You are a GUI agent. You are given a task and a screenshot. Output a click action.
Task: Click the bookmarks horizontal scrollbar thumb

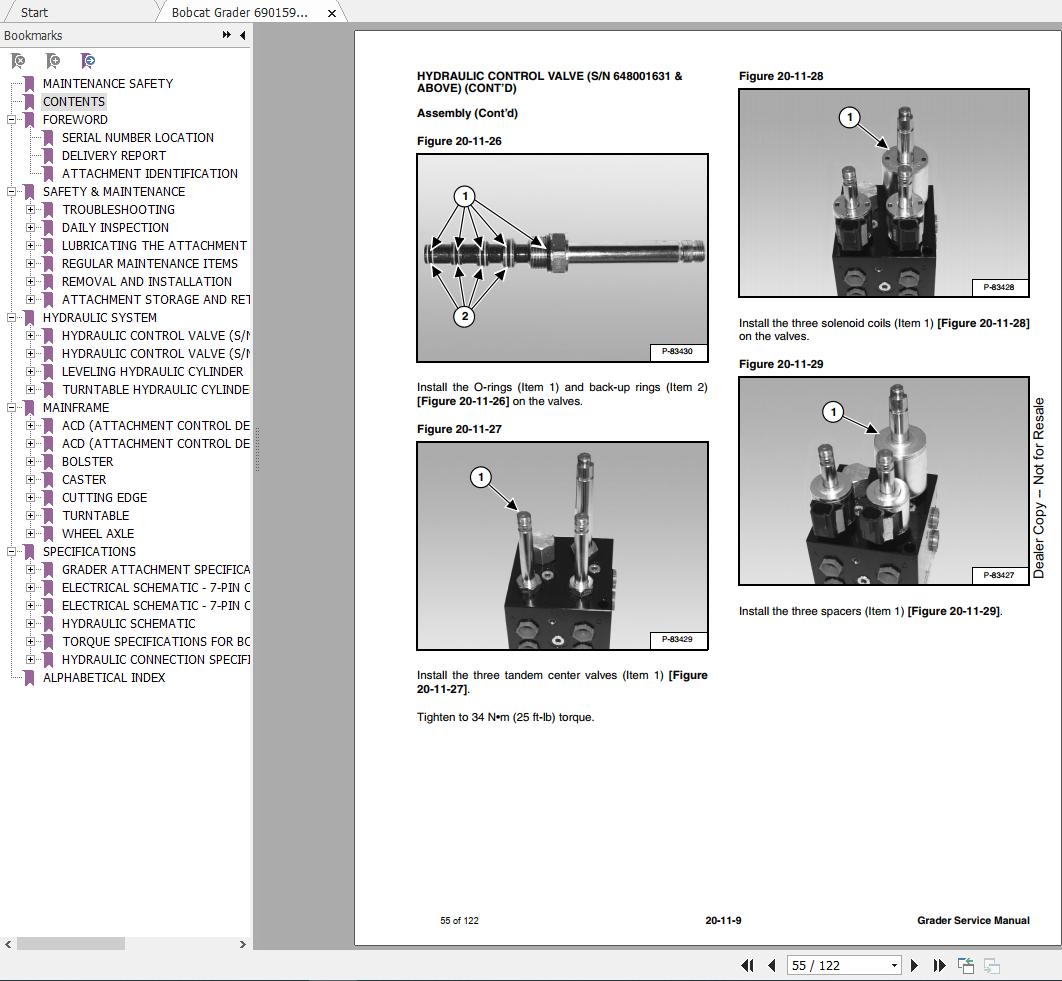70,944
